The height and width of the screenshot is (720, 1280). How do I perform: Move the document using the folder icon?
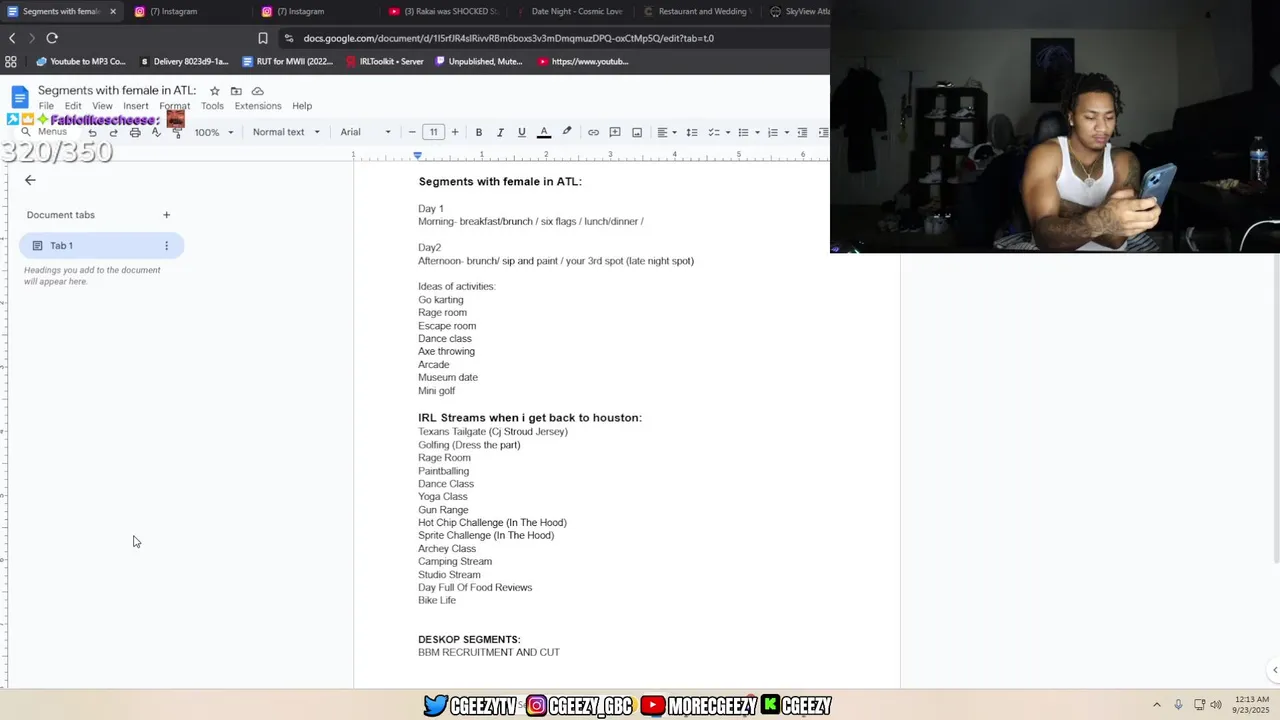[236, 91]
